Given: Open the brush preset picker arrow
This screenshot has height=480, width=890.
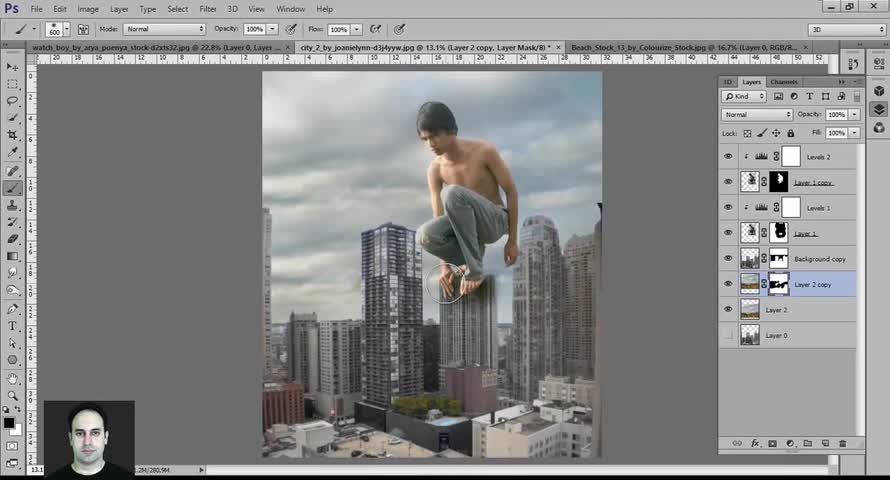Looking at the screenshot, I should [x=67, y=29].
